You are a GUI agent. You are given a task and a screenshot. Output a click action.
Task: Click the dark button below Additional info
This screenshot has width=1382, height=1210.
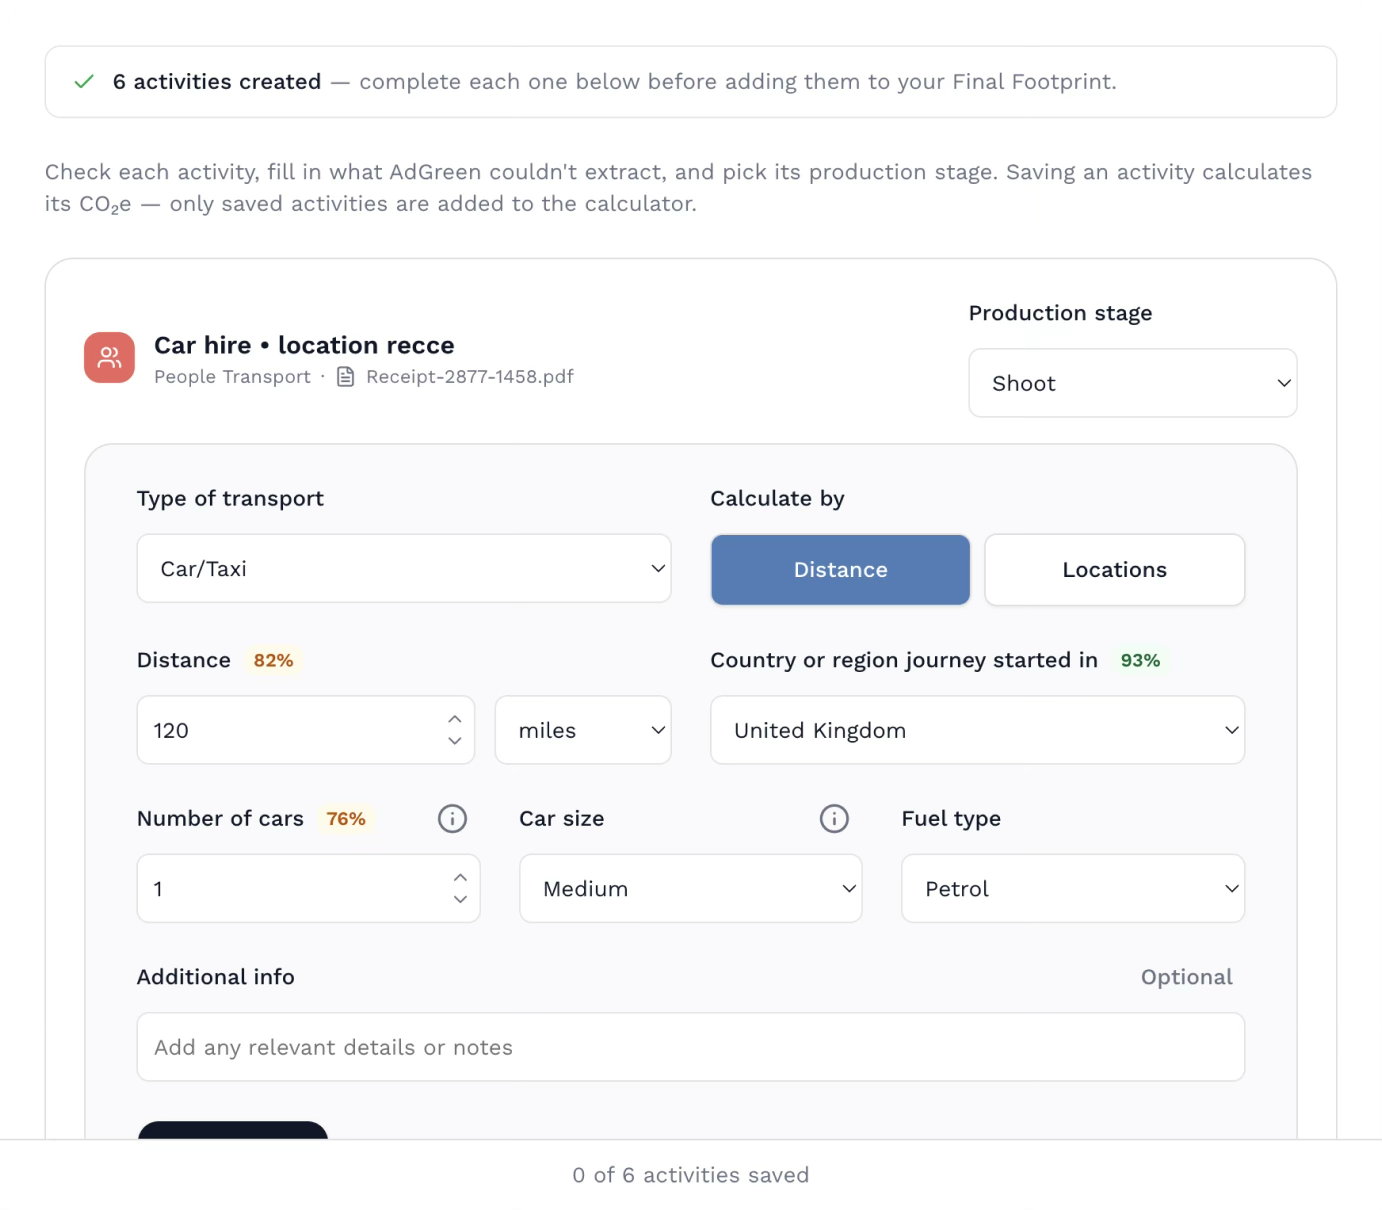pos(232,1130)
